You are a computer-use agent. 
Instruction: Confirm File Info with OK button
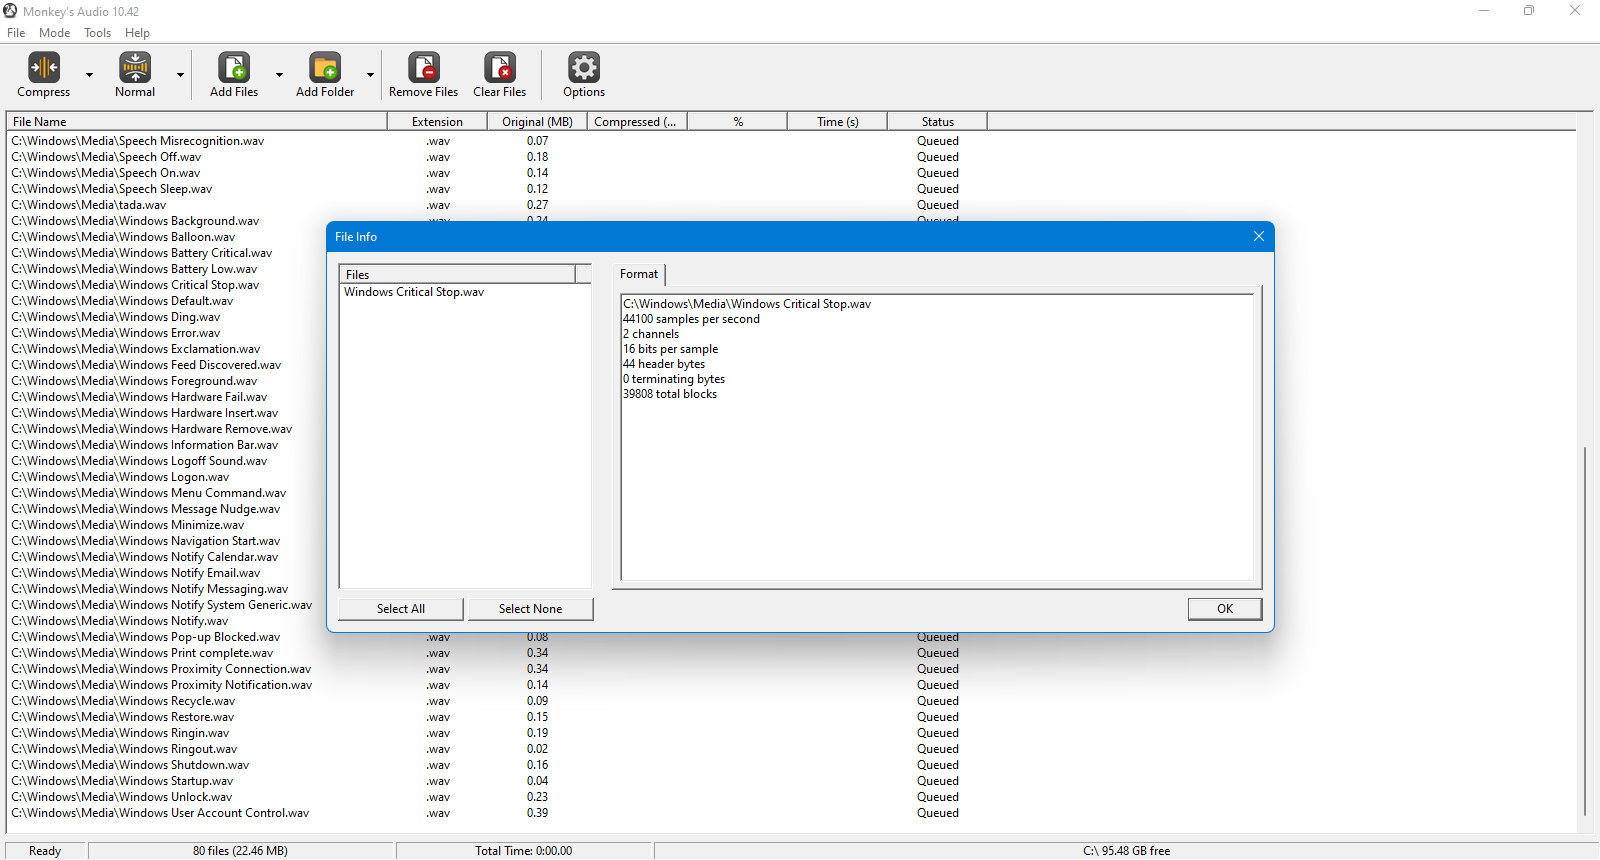pos(1225,609)
